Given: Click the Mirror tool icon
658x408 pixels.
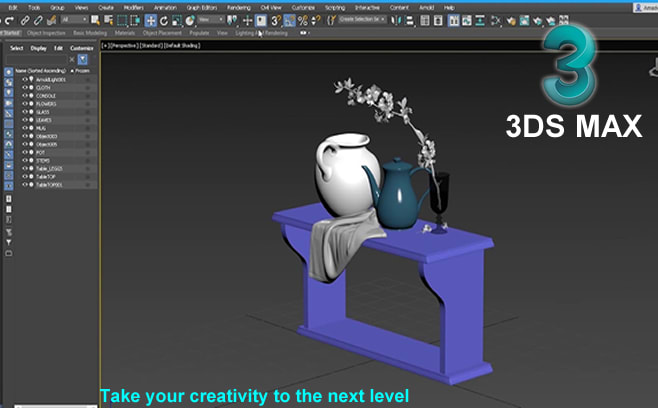Looking at the screenshot, I should tap(395, 21).
